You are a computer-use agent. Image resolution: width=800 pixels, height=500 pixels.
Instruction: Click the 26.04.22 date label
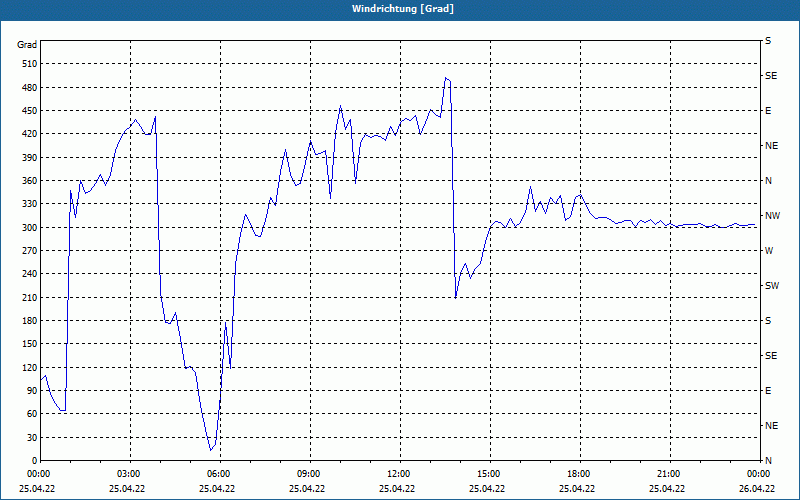(757, 488)
